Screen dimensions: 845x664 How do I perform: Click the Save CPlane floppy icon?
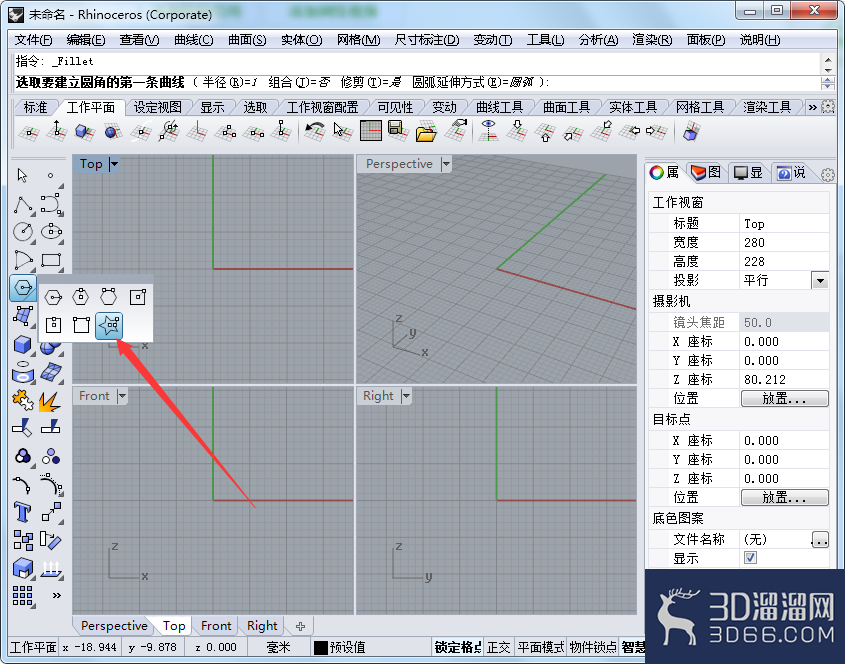(x=398, y=131)
